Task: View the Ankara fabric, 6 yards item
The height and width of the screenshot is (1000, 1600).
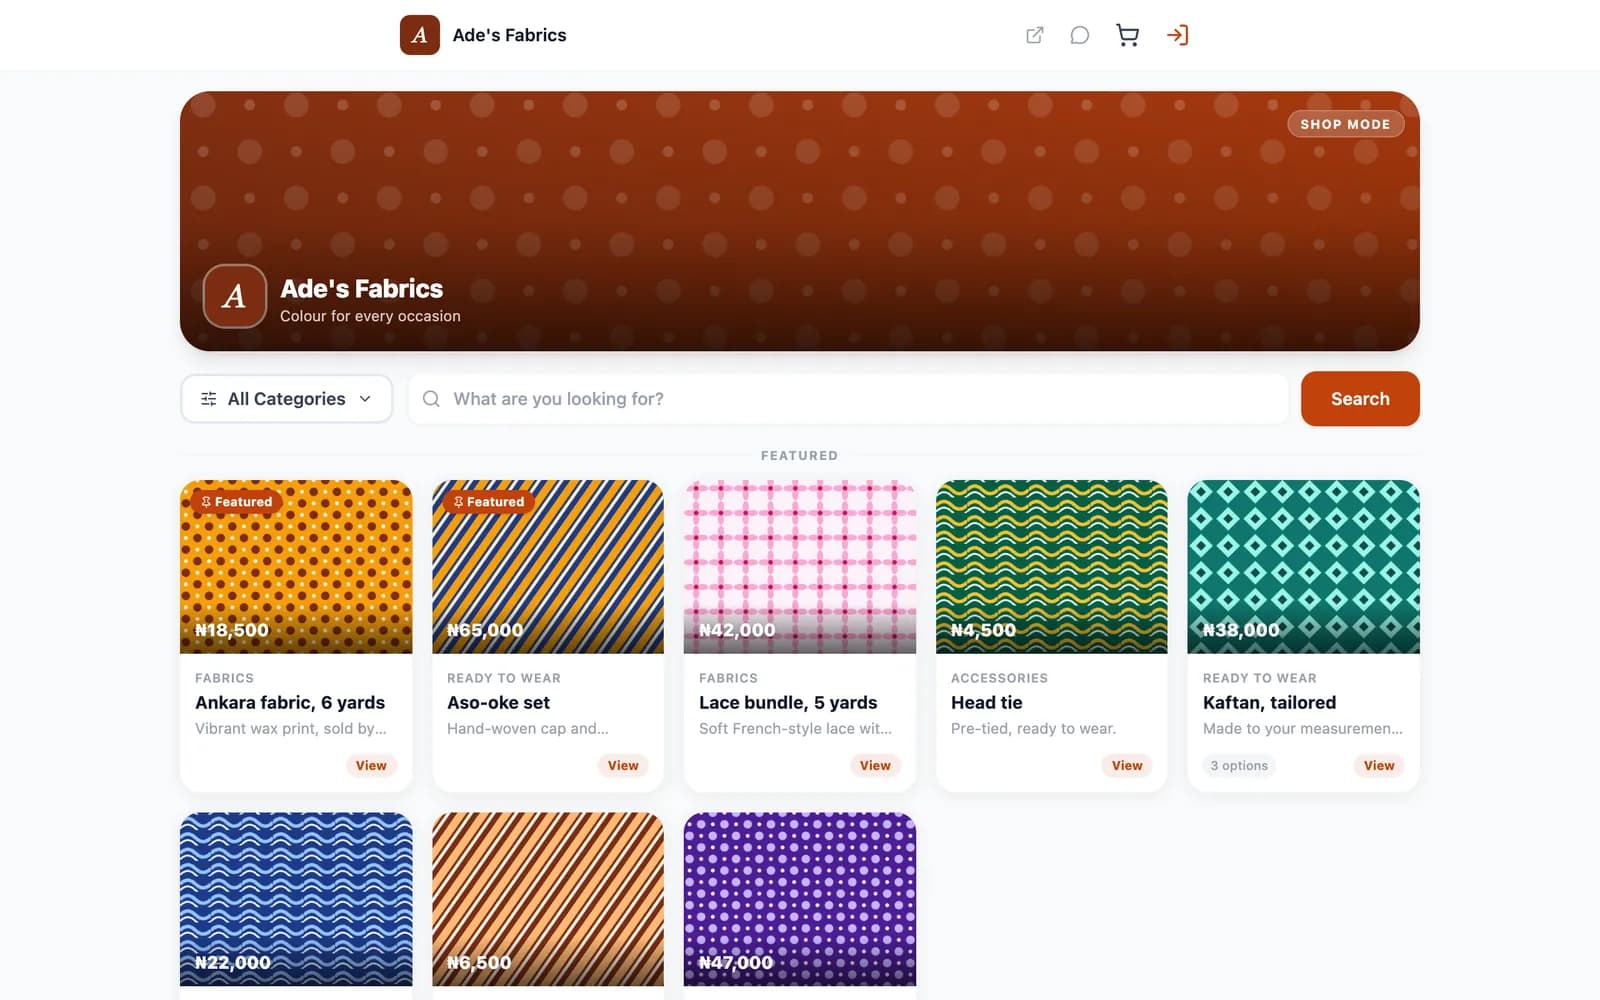Action: point(371,765)
